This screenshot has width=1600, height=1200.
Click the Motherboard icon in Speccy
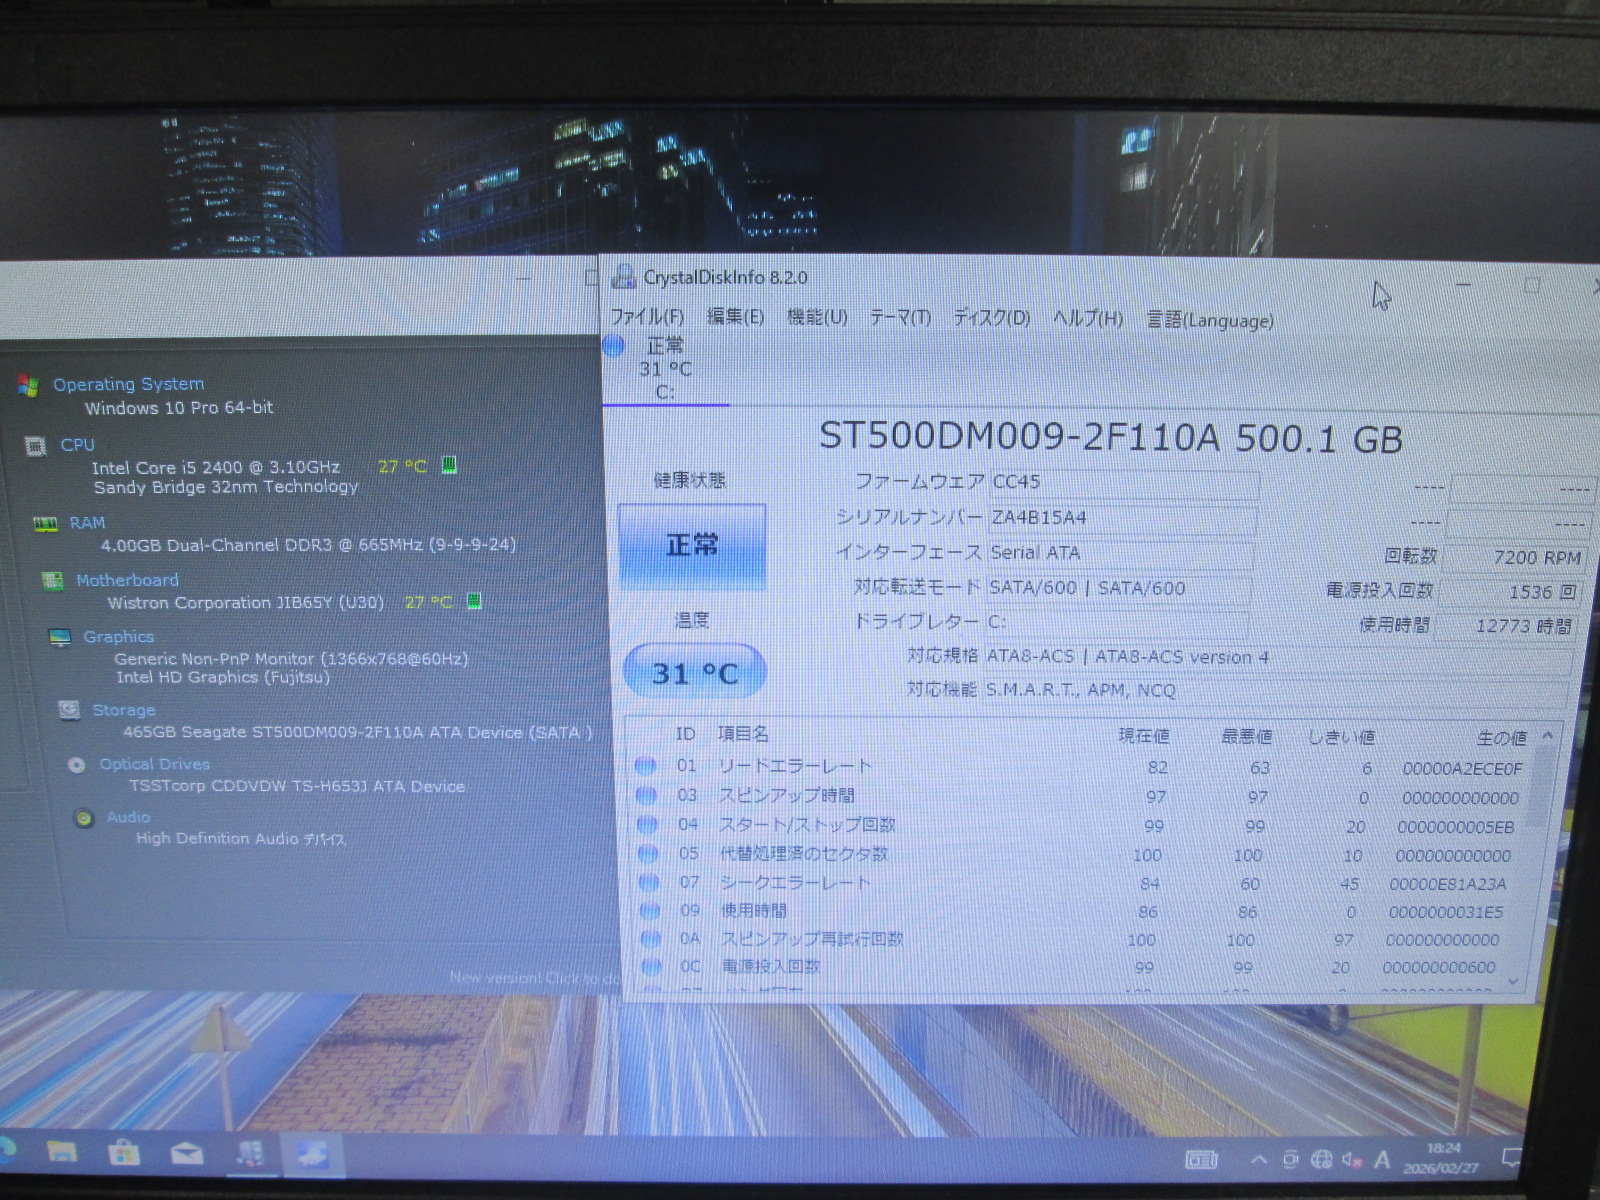point(52,581)
